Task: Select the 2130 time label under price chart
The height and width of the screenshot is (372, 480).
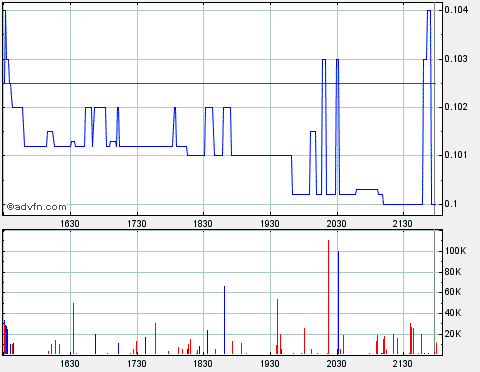Action: coord(403,224)
